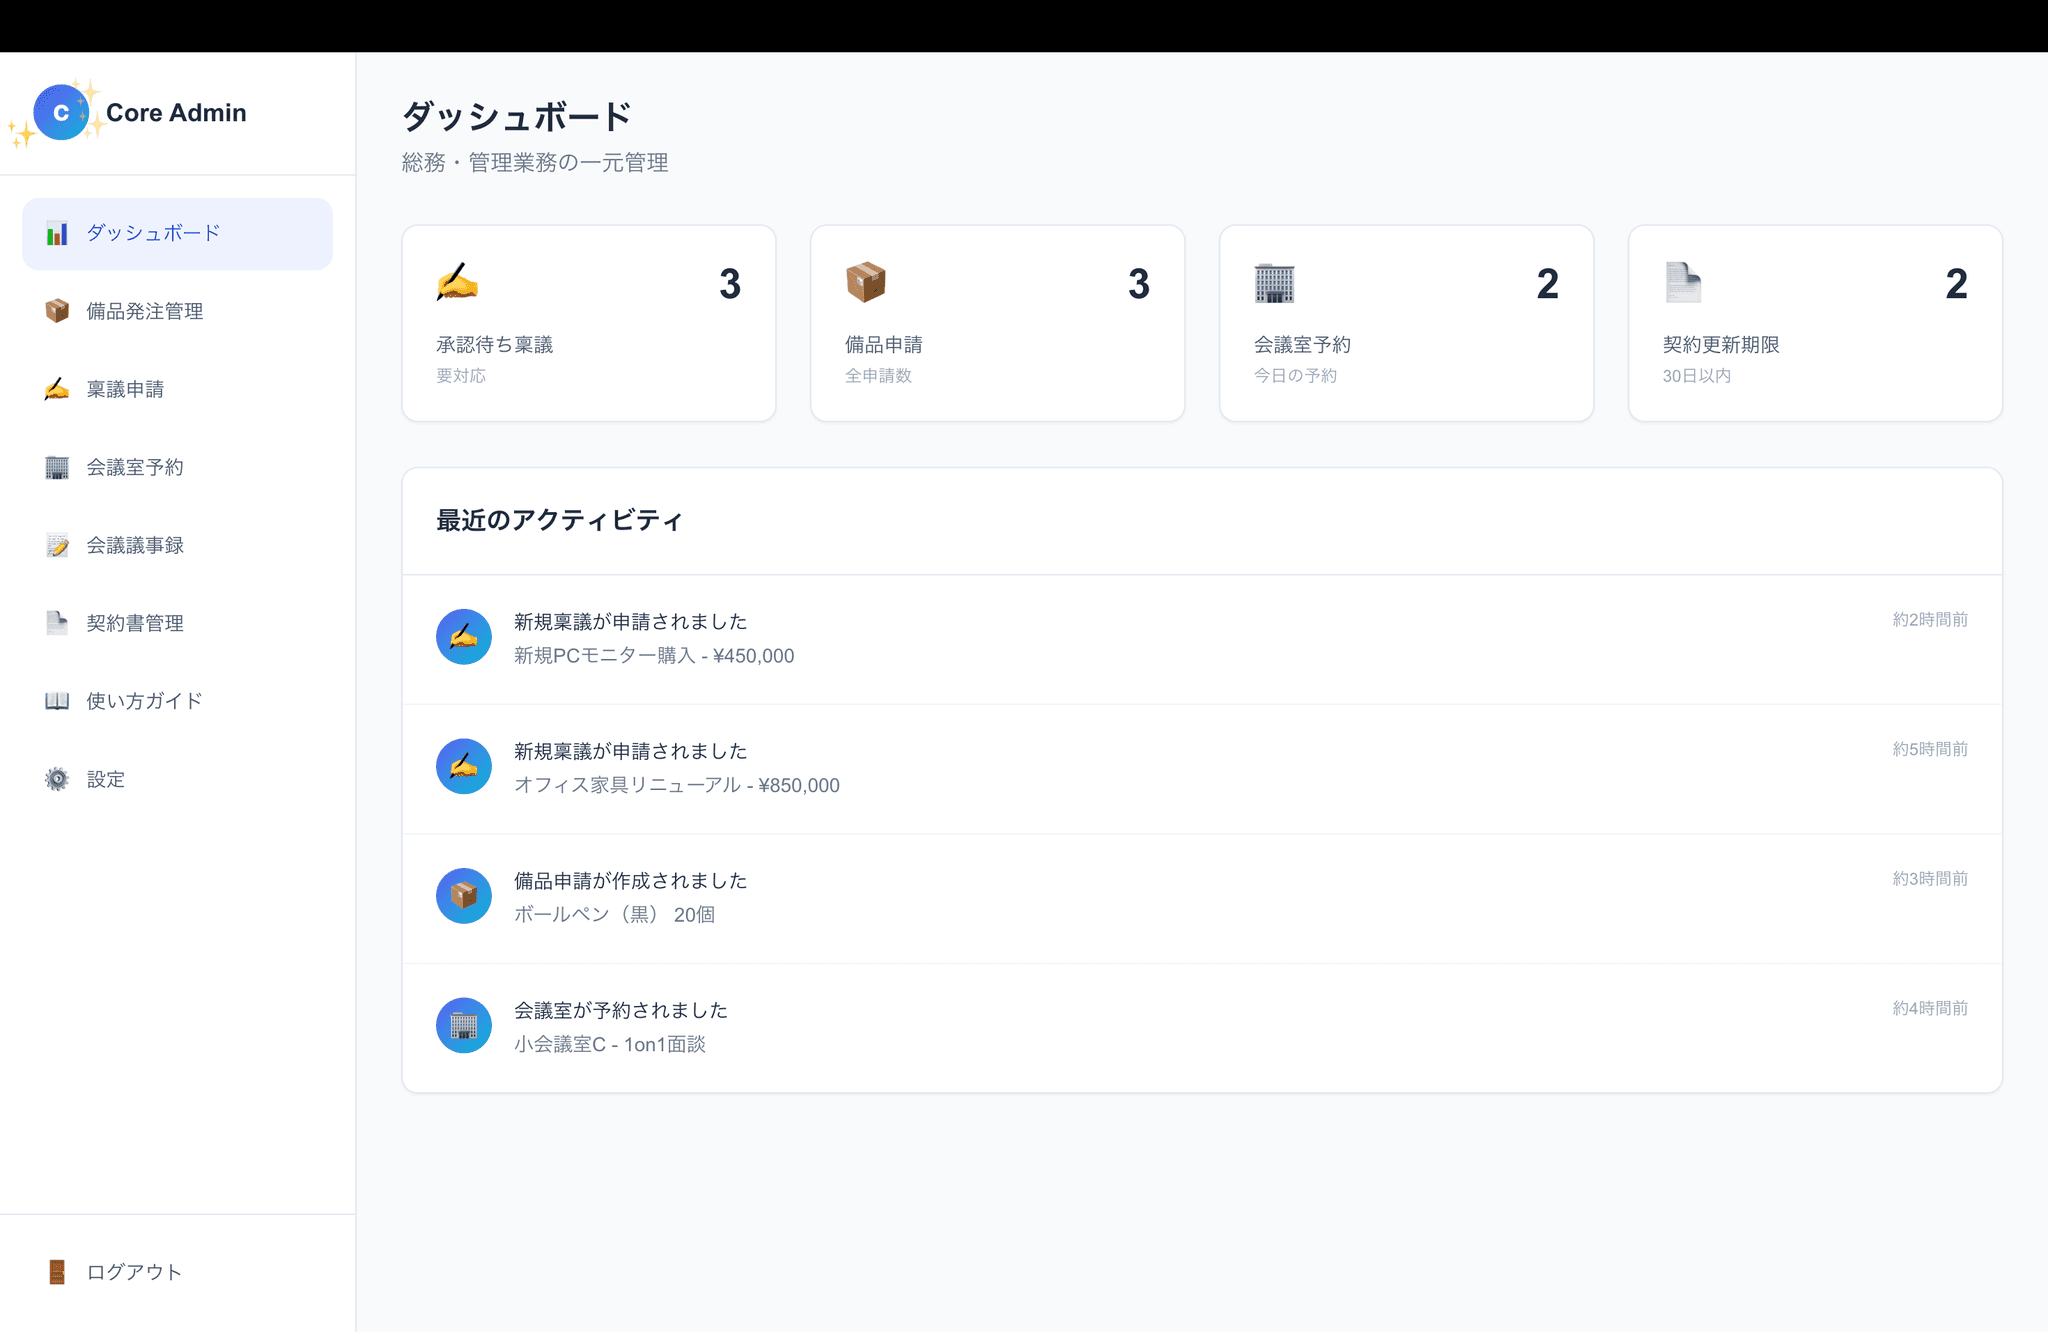Click the blue package circle beside ボールペン activity
The image size is (2048, 1332).
463,895
